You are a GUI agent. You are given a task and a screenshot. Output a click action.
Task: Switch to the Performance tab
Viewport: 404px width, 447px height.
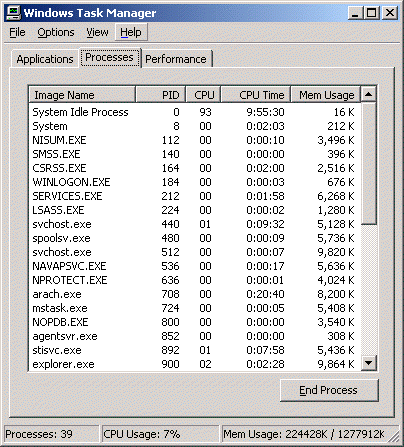click(x=176, y=59)
